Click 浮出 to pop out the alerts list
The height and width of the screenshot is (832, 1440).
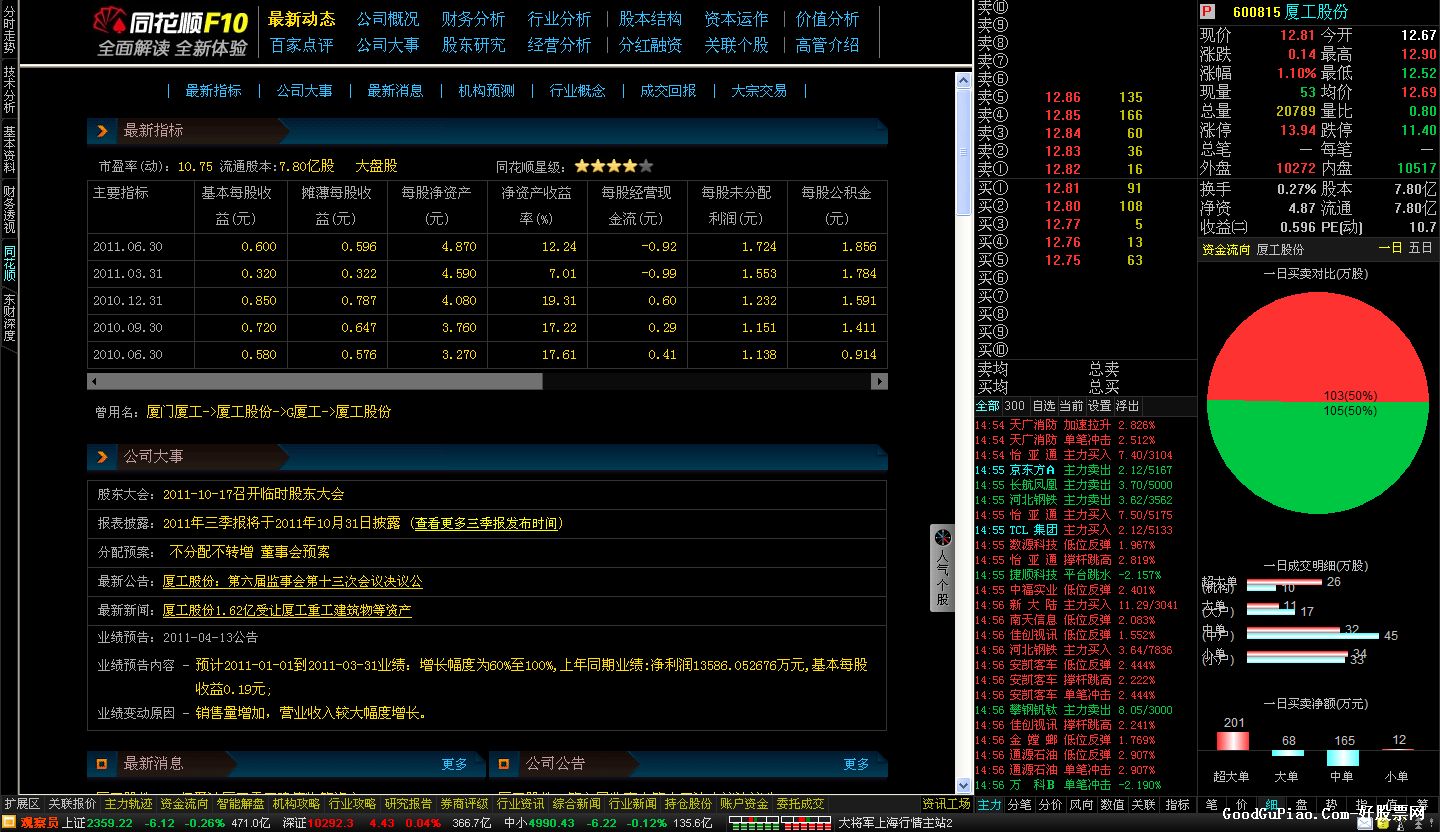point(1127,406)
